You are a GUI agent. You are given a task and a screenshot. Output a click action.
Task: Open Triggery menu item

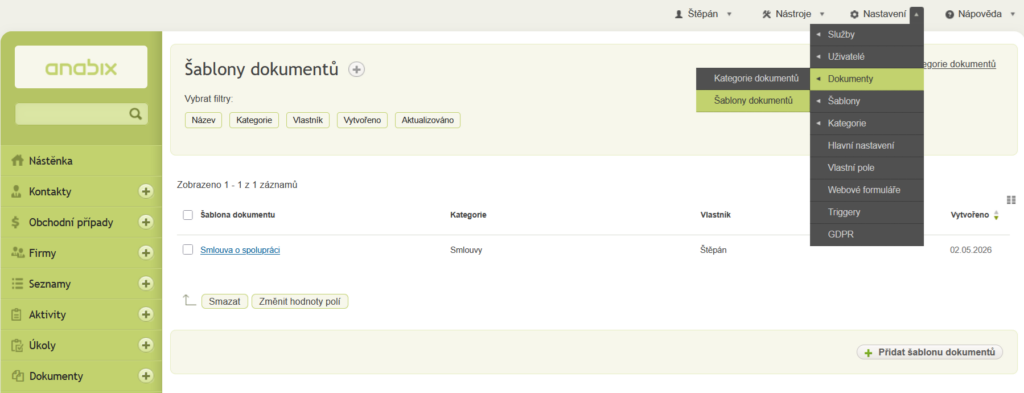tap(867, 212)
